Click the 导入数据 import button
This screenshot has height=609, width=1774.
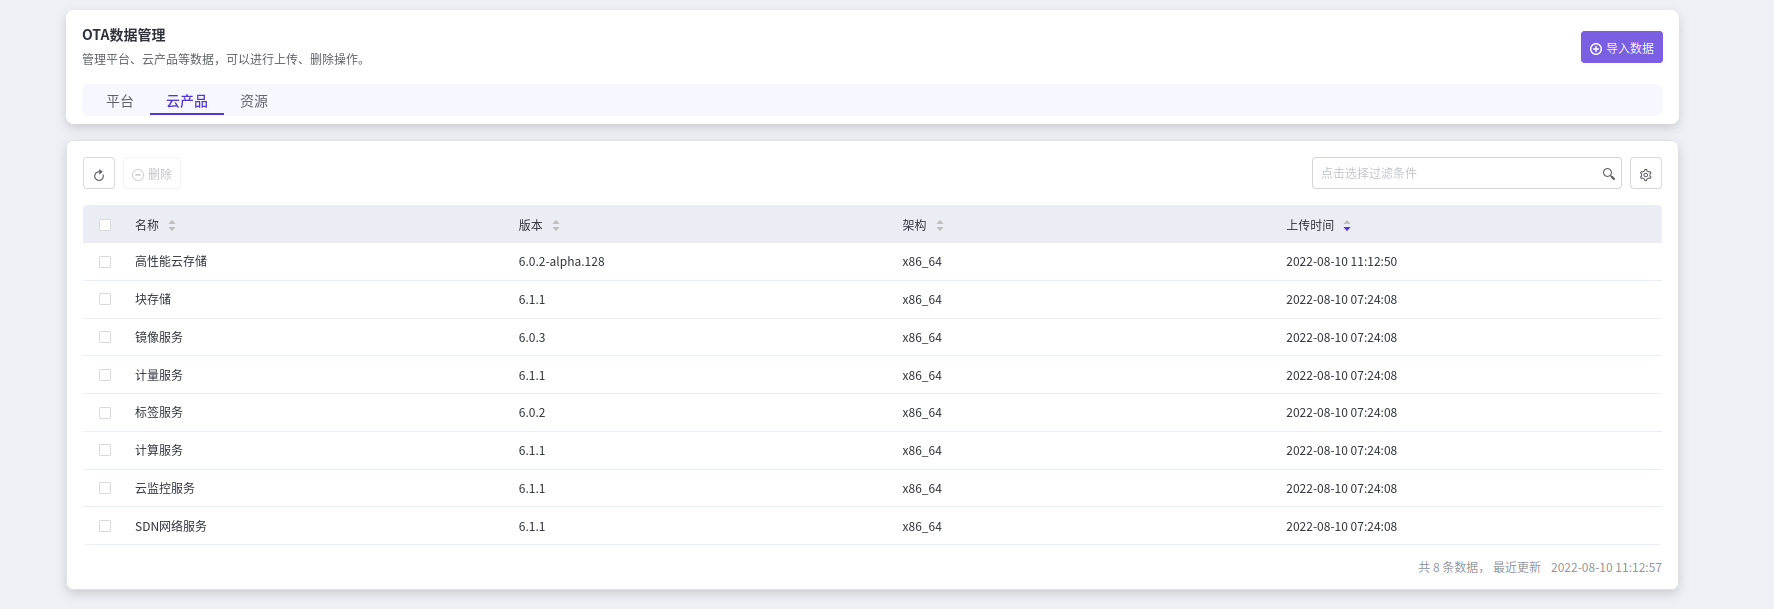tap(1621, 48)
